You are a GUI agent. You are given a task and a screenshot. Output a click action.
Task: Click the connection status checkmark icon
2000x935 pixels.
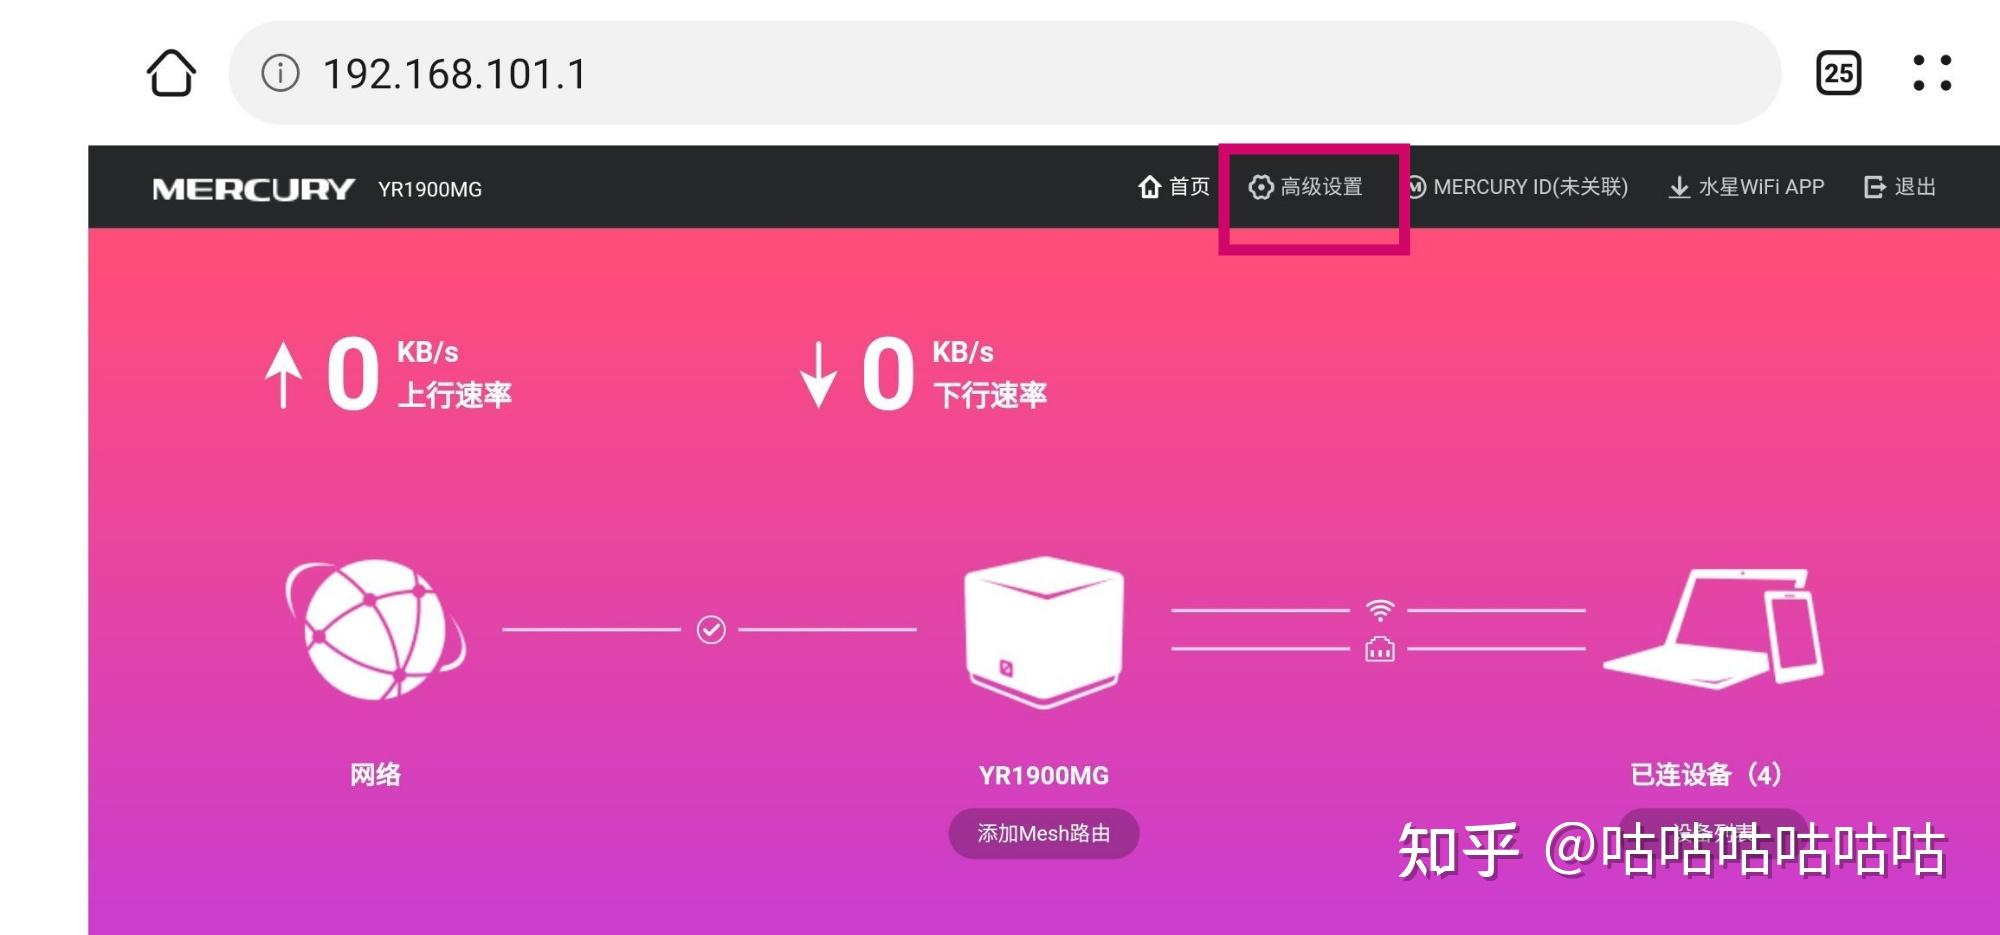(x=711, y=630)
